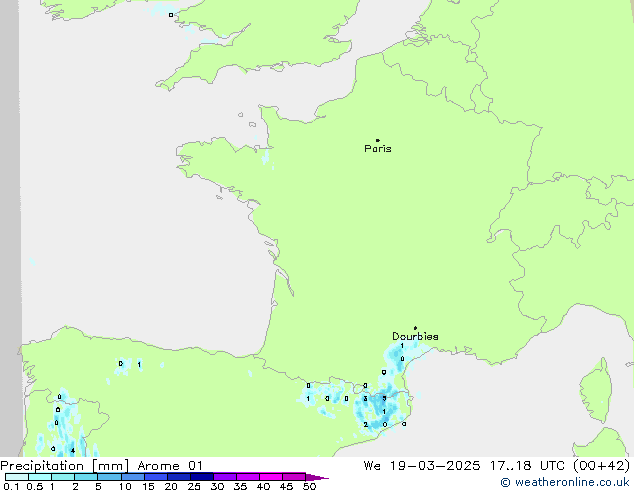634x490 pixels.
Task: Click the 1 value just below Dourbies
Action: point(402,346)
